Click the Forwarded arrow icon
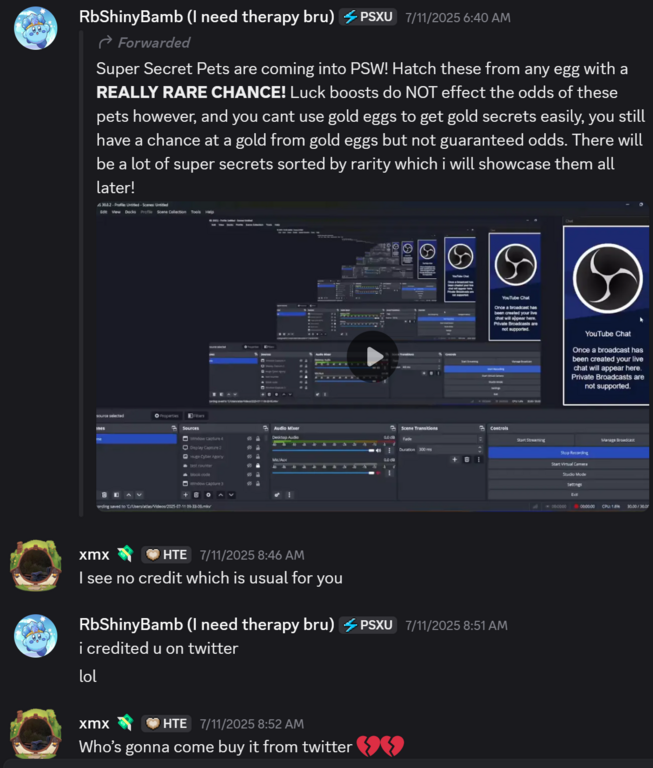This screenshot has width=653, height=768. pos(104,42)
